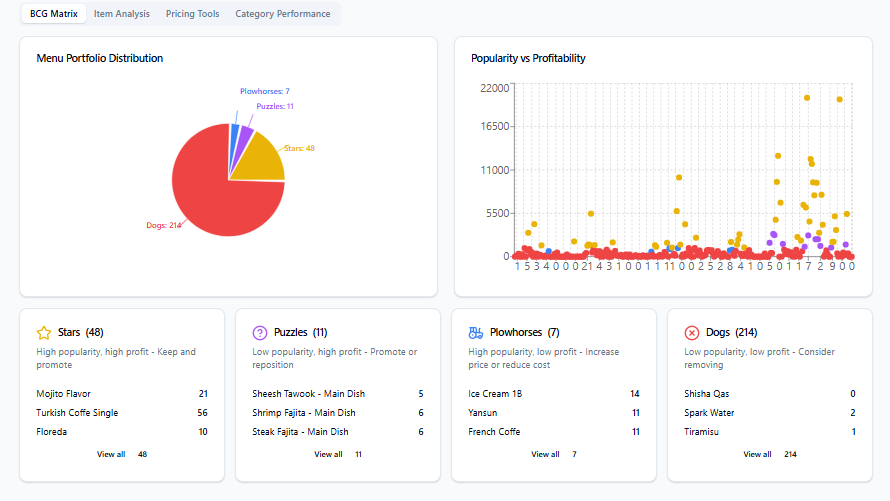The height and width of the screenshot is (501, 890).
Task: View all 48 Stars items
Action: pos(121,454)
